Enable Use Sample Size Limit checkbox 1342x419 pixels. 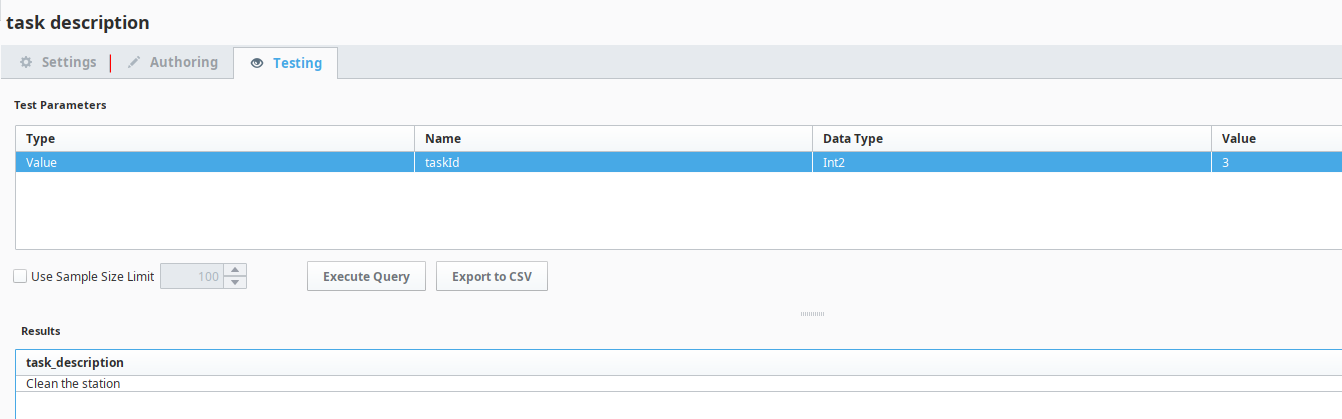point(20,277)
